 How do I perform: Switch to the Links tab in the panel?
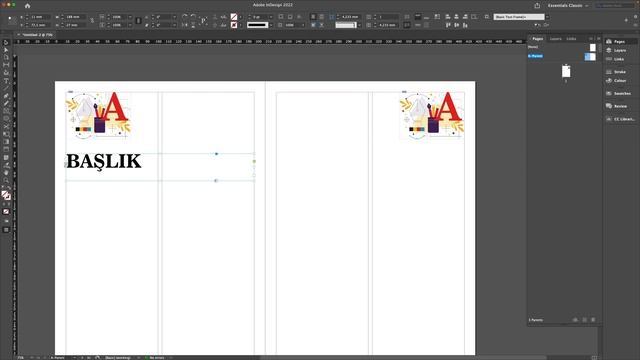pos(571,39)
